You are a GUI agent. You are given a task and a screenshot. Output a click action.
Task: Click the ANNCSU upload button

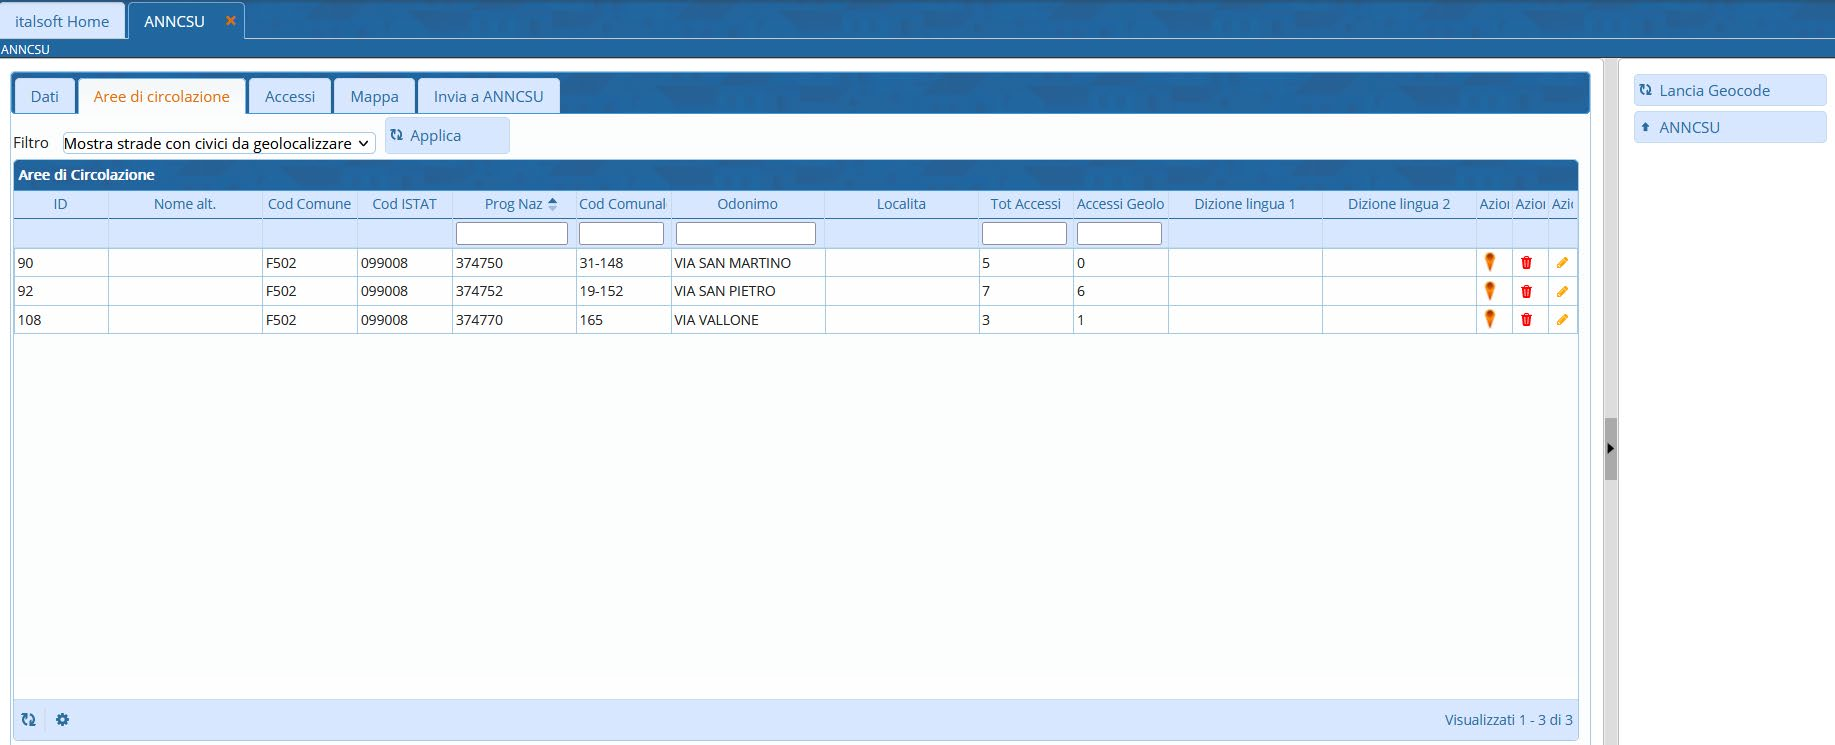coord(1729,128)
